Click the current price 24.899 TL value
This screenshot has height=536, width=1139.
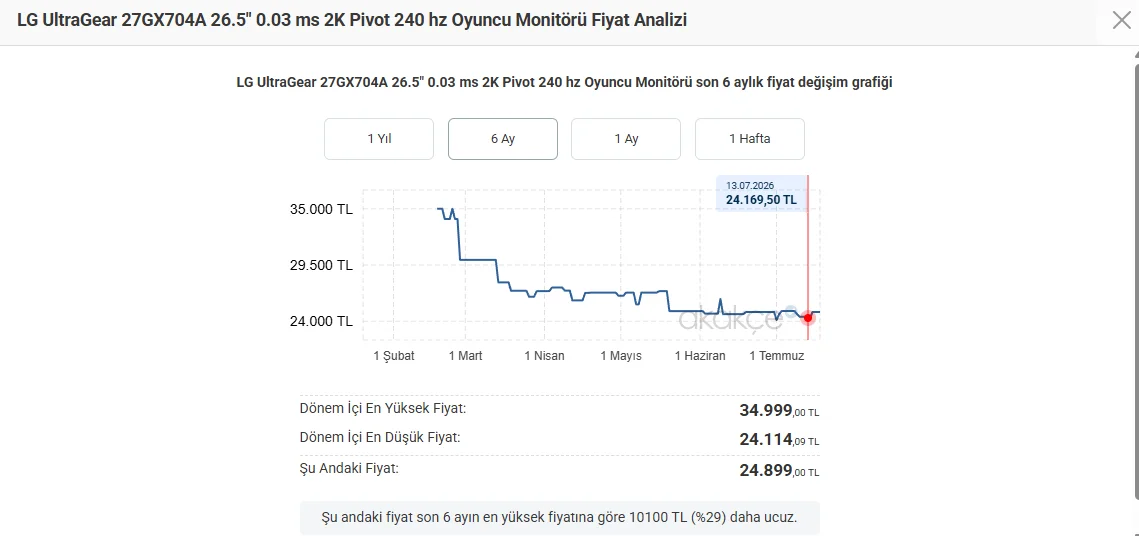(779, 471)
